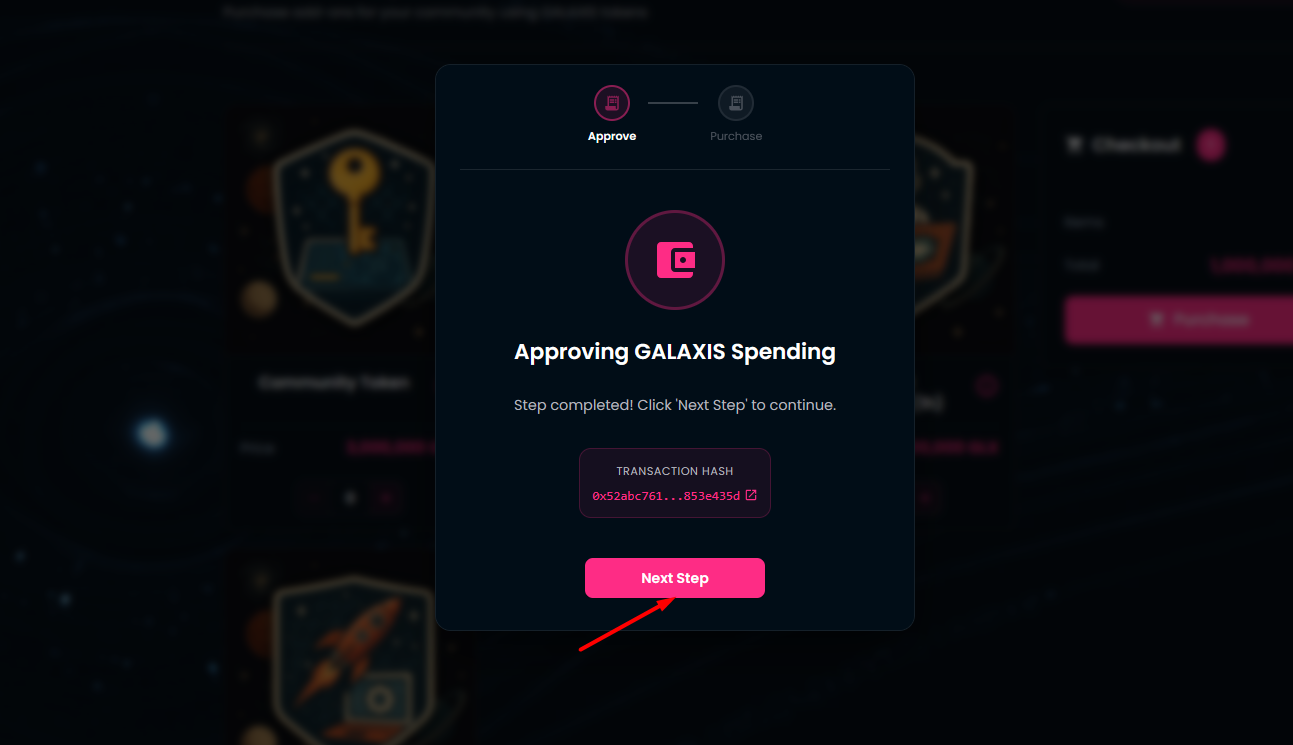Viewport: 1293px width, 745px height.
Task: Click the cart icon beside Checkout
Action: tap(1075, 145)
